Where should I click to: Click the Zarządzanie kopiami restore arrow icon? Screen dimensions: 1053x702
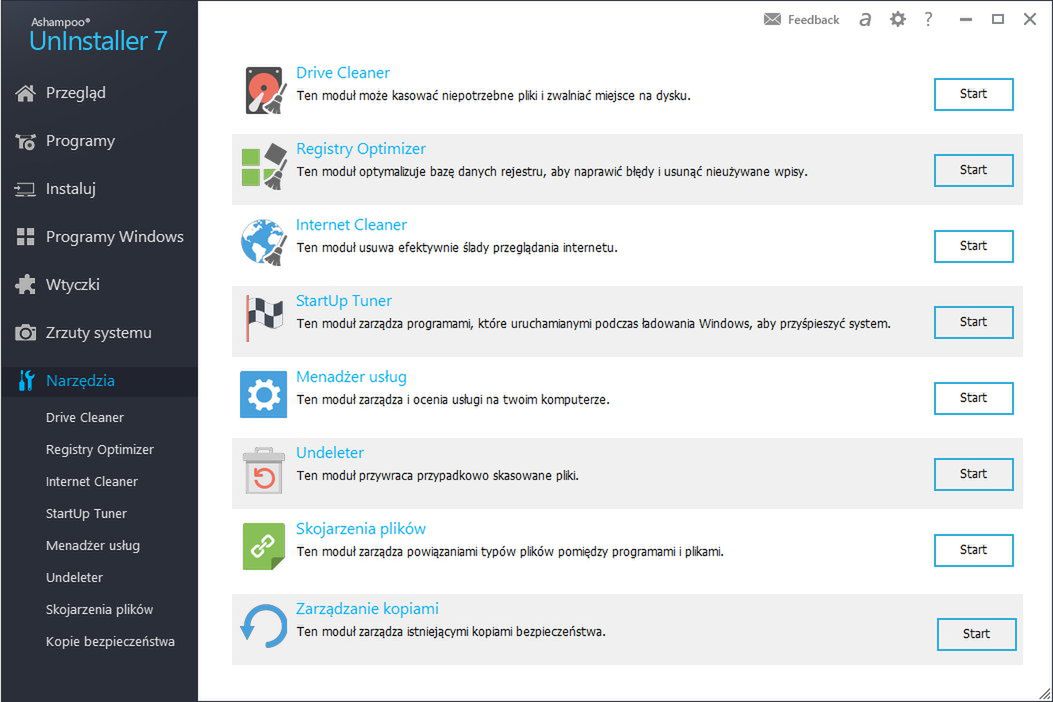(x=264, y=626)
